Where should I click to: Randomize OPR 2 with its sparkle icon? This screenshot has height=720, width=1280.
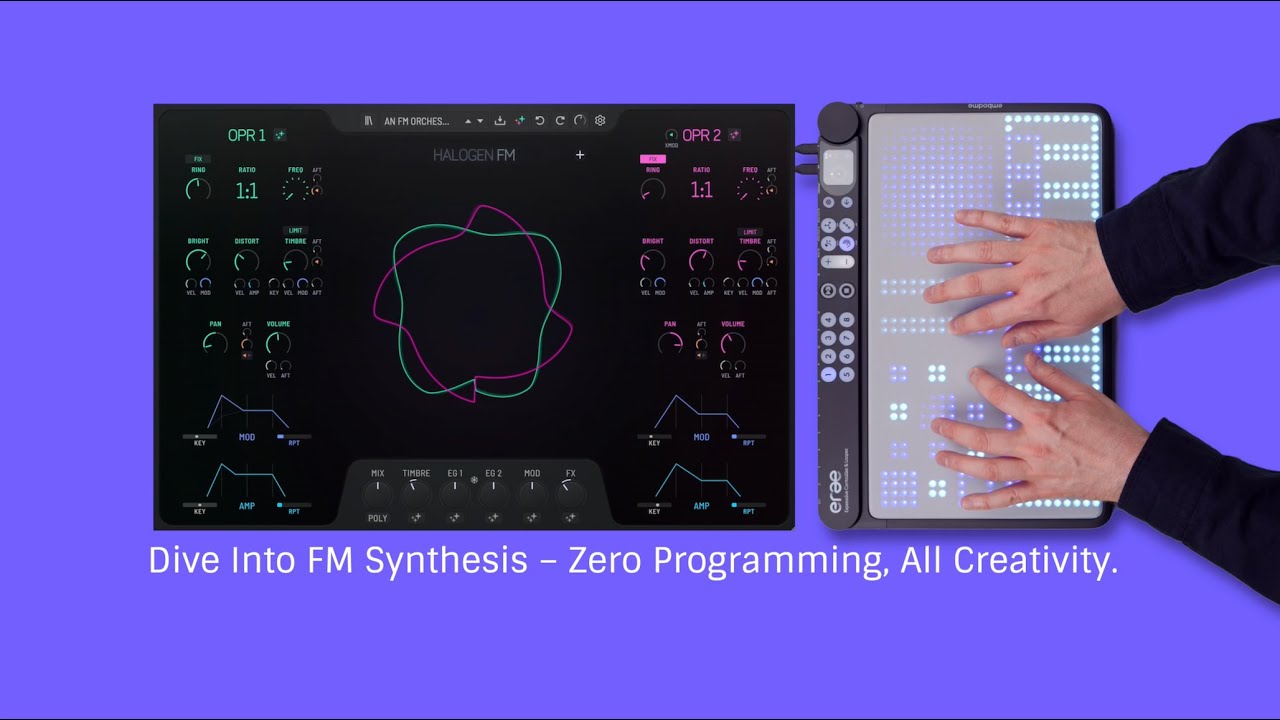(735, 135)
